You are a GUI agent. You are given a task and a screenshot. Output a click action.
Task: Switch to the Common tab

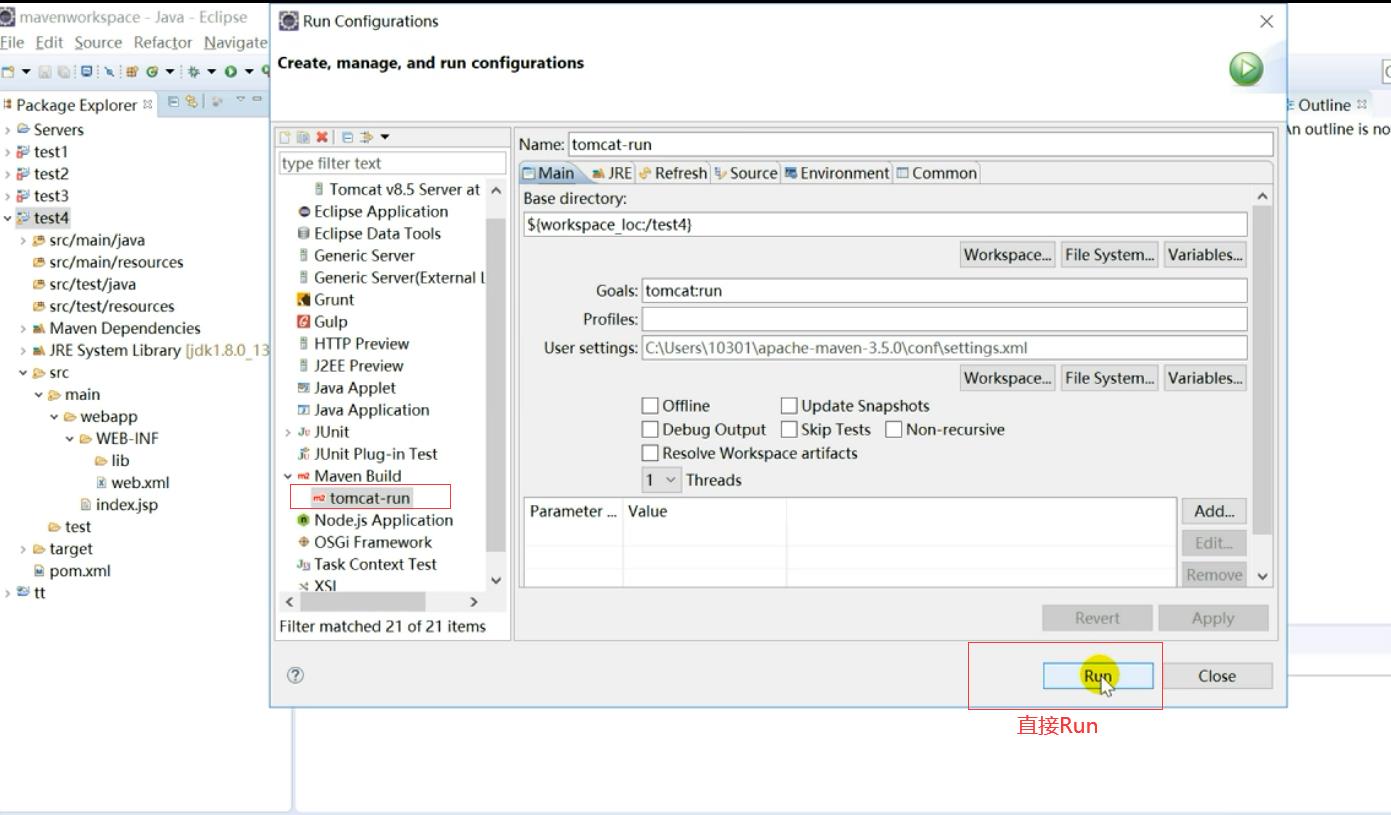pos(937,173)
